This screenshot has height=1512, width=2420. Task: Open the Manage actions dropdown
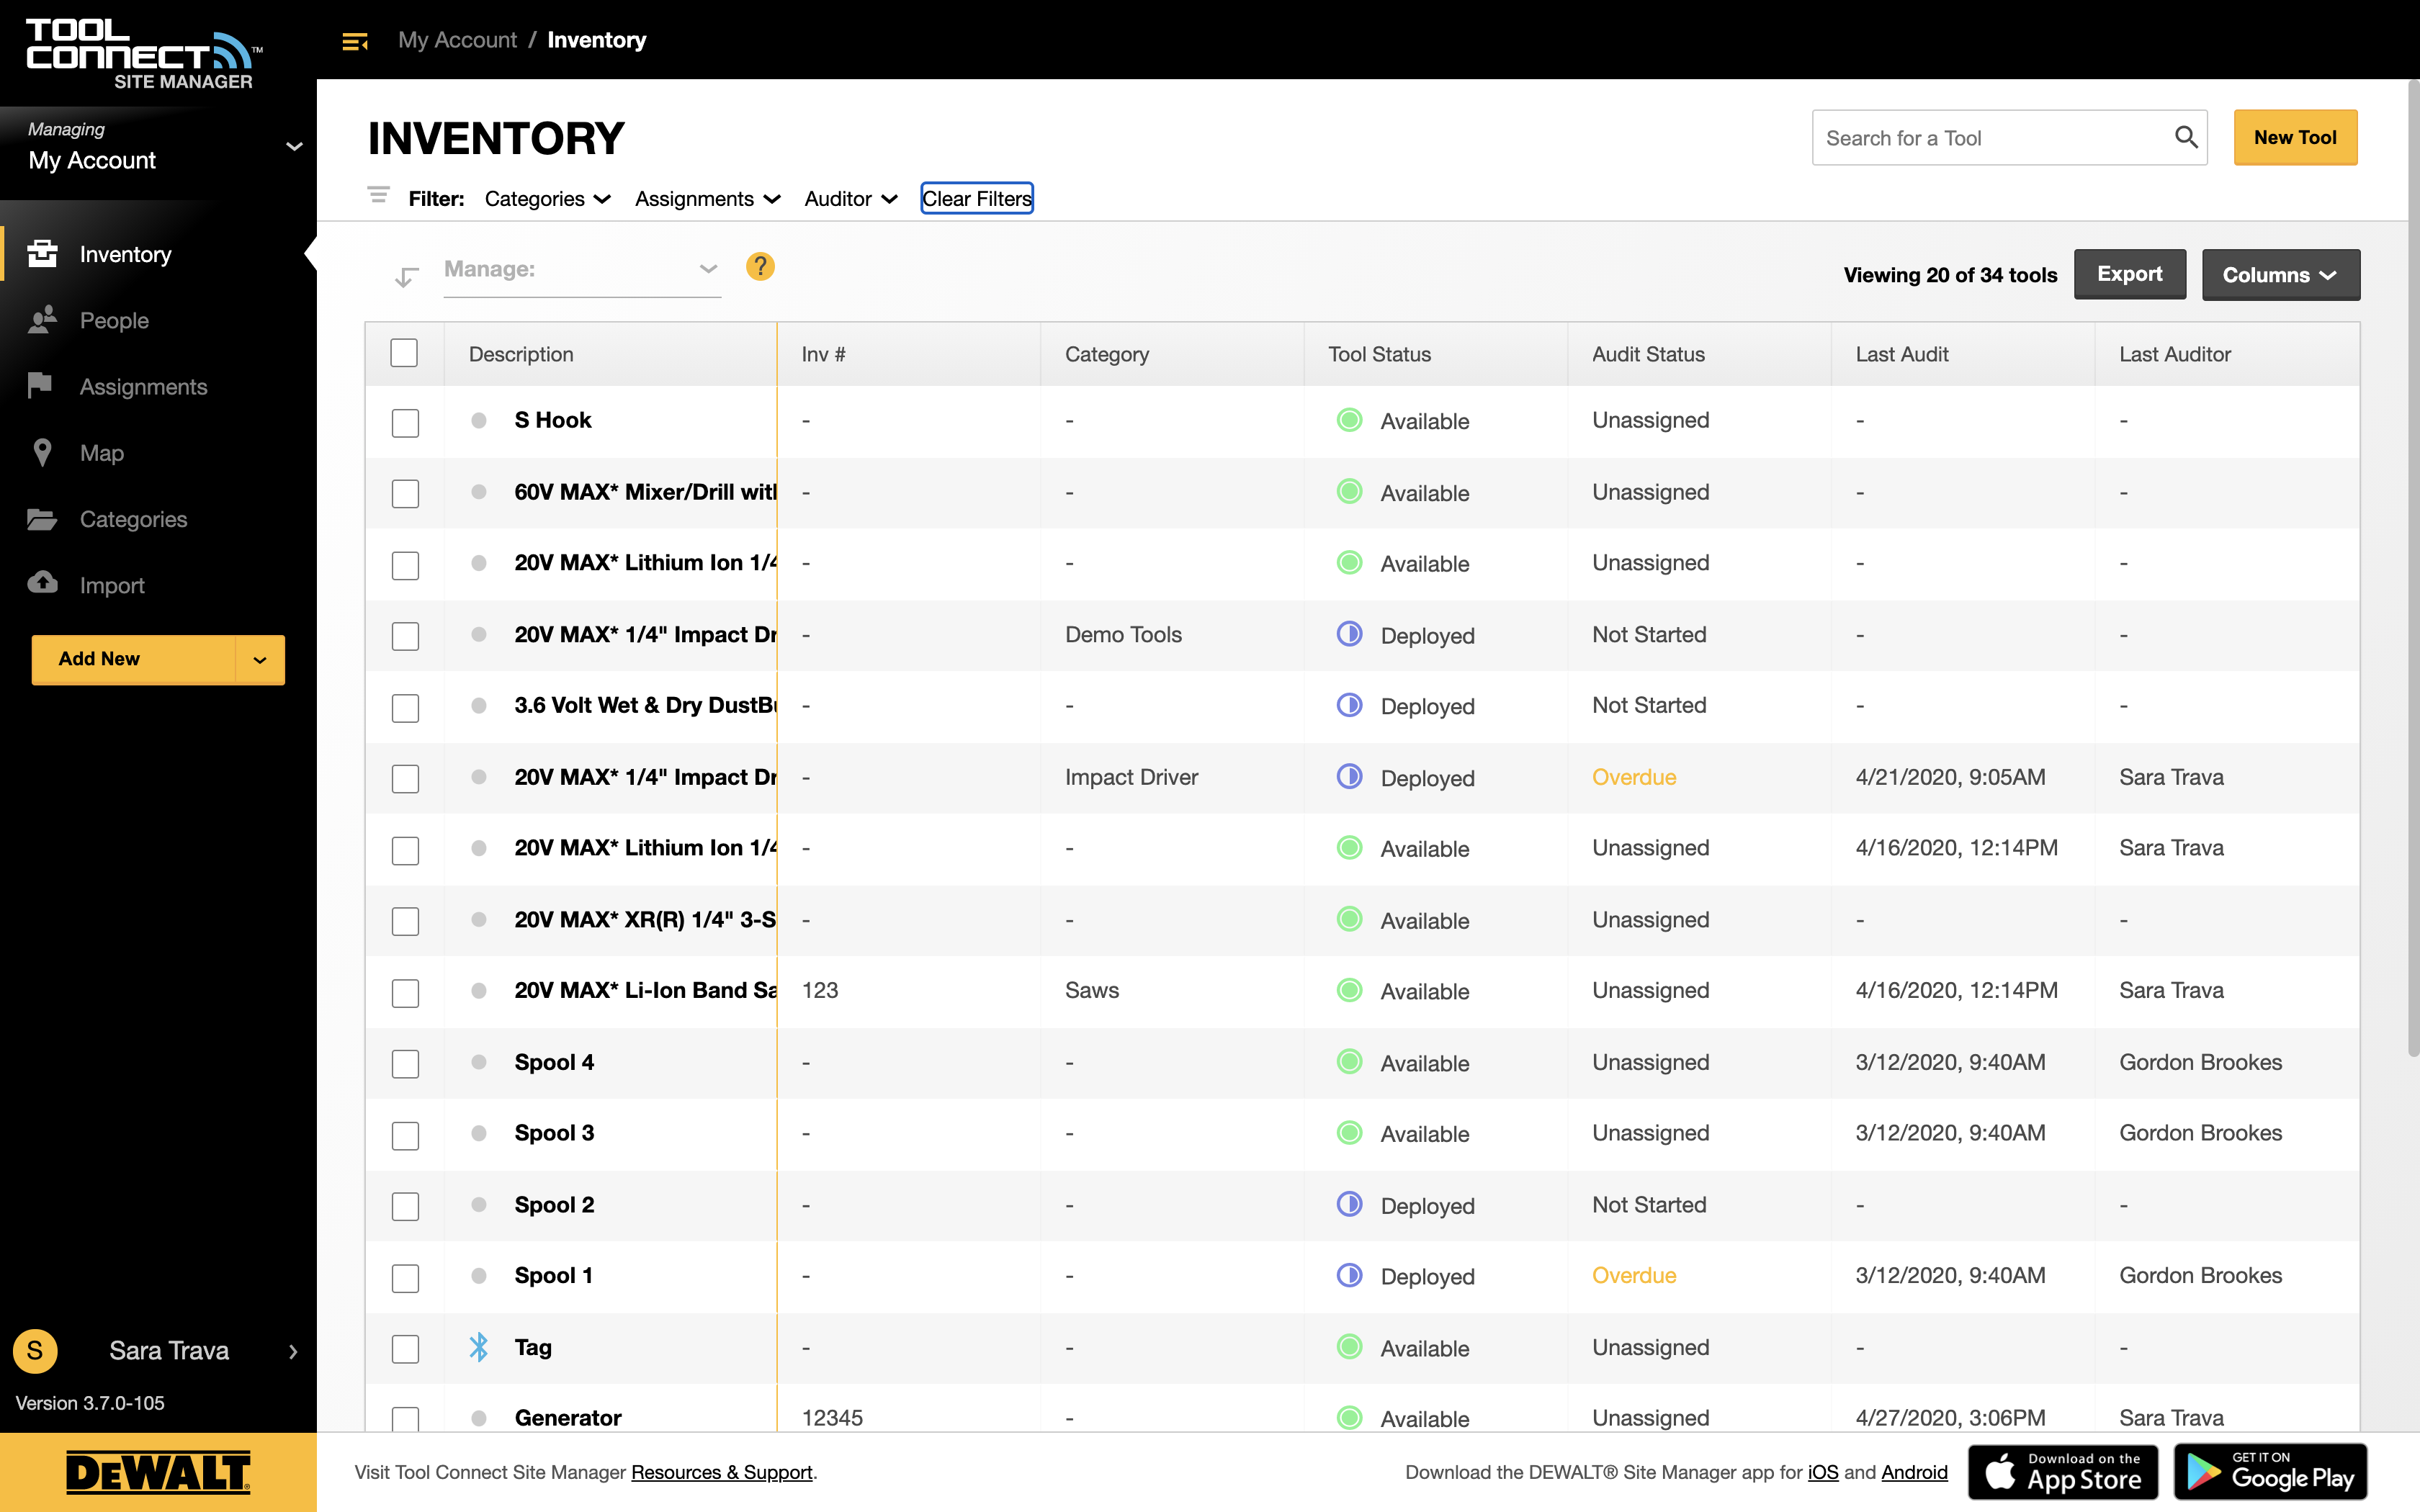coord(581,269)
